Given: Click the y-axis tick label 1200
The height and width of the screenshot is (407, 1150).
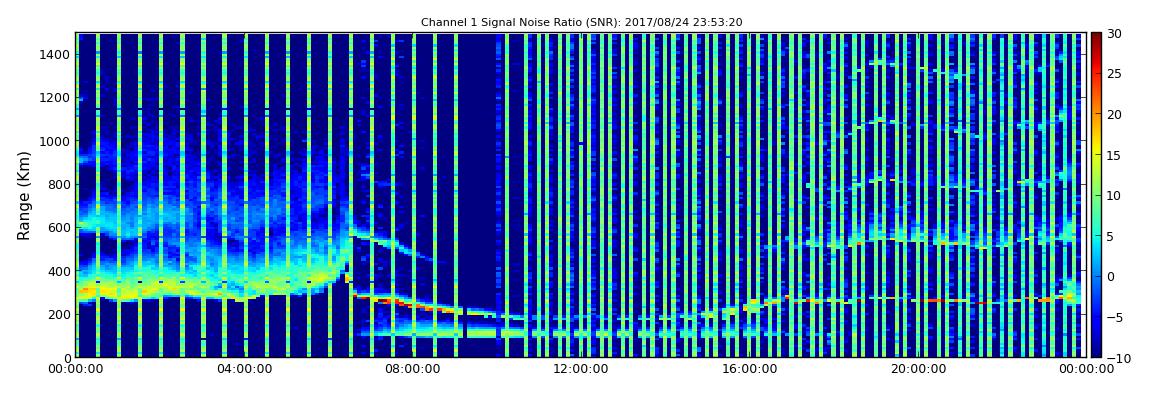Looking at the screenshot, I should (55, 98).
